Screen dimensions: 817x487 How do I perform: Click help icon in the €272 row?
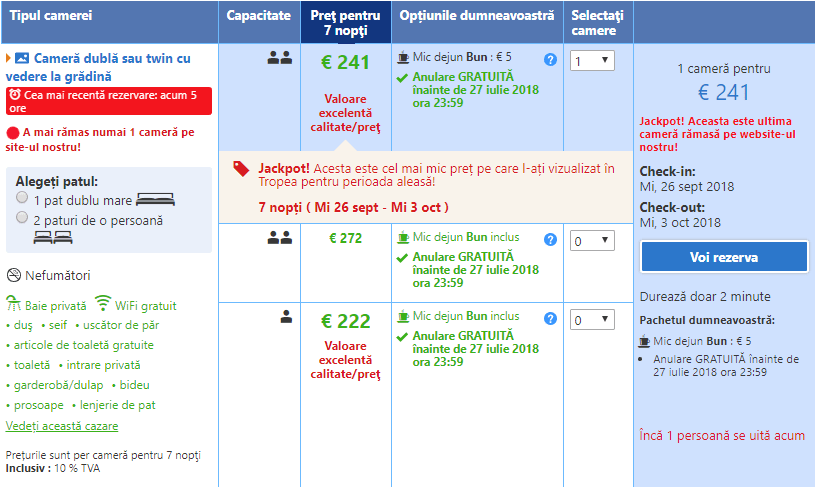pyautogui.click(x=550, y=239)
